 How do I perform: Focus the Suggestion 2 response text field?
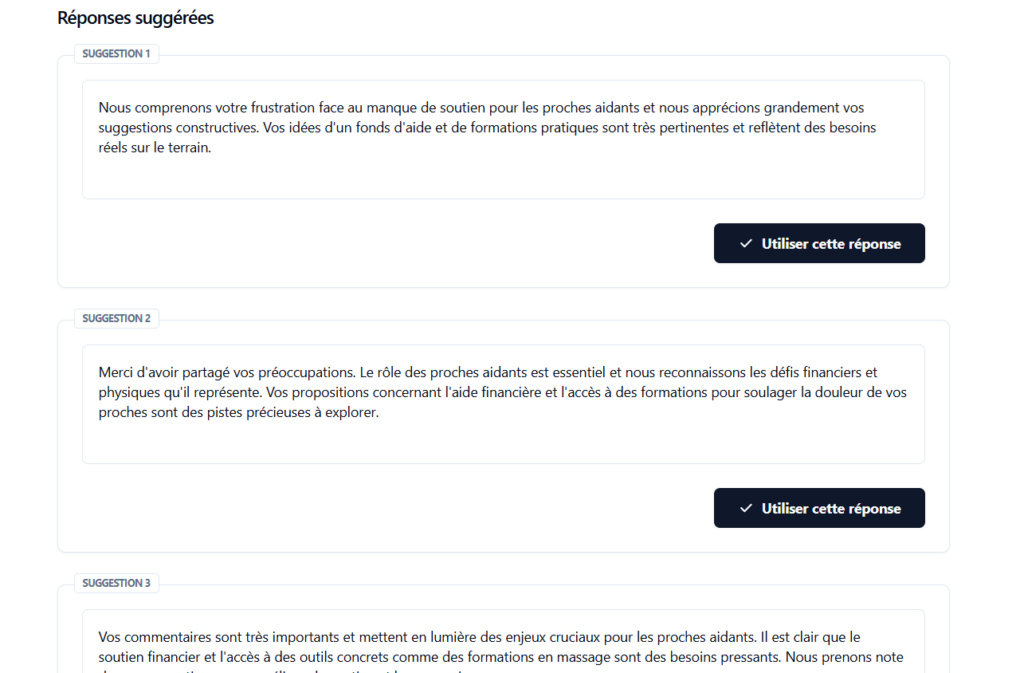503,404
